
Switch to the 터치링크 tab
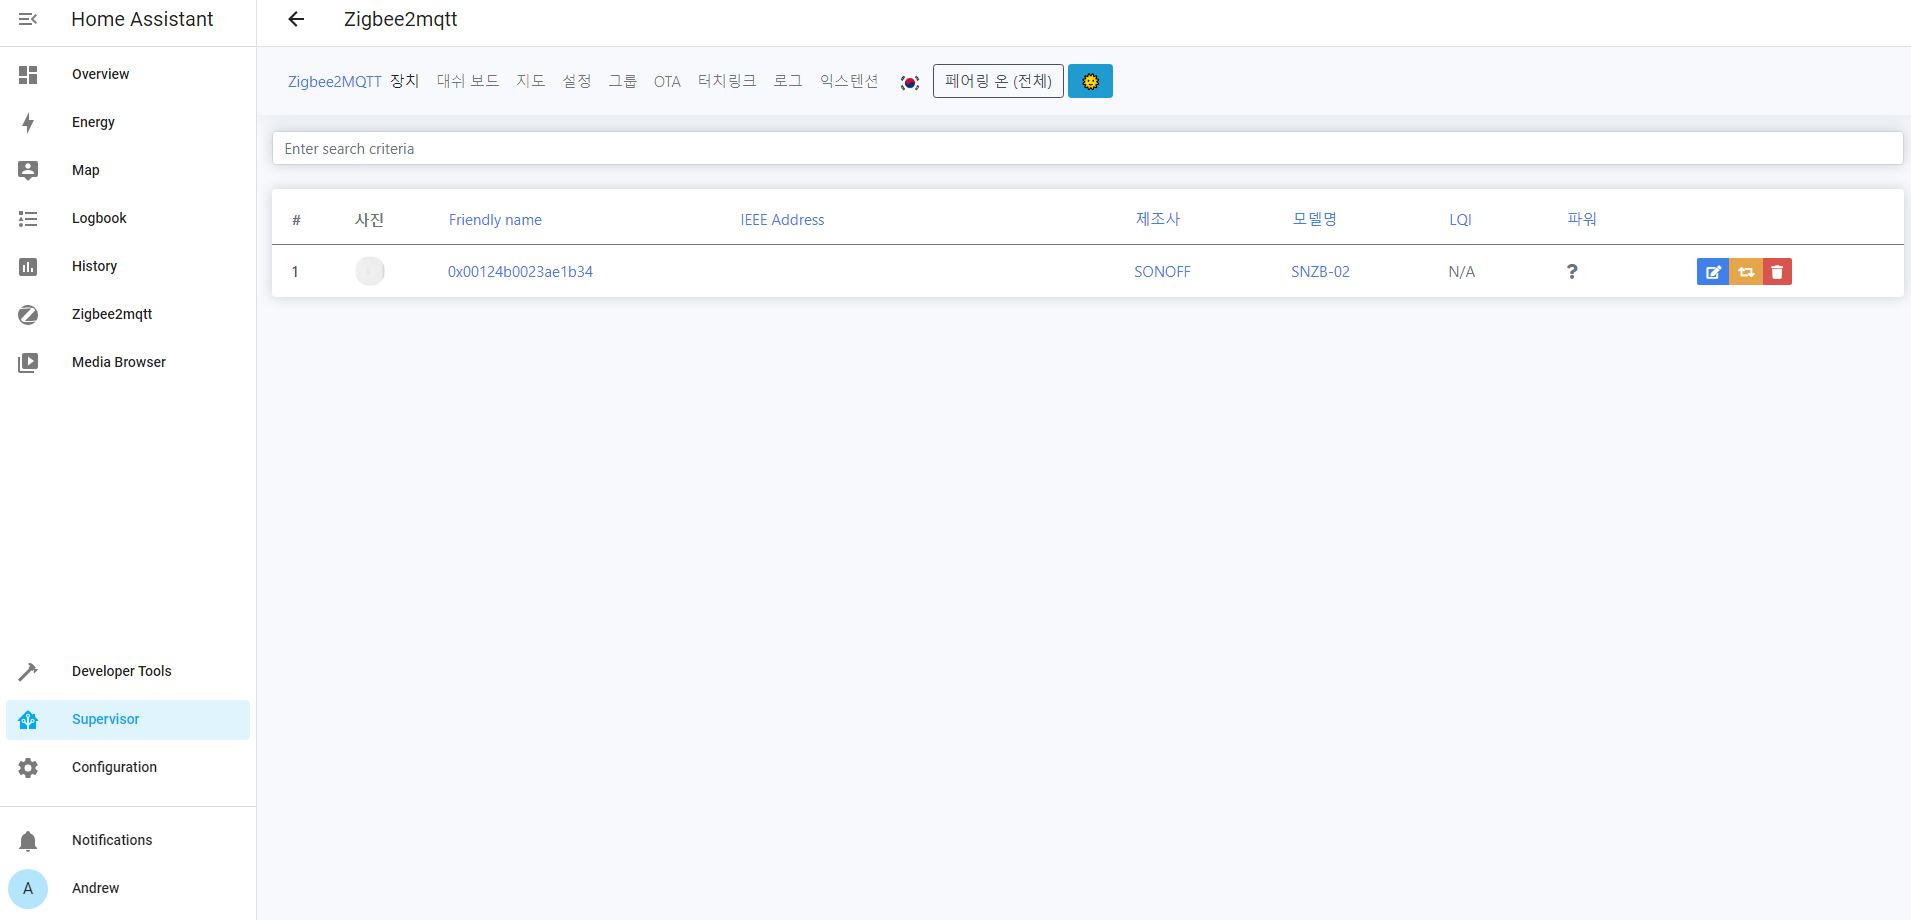pos(727,81)
